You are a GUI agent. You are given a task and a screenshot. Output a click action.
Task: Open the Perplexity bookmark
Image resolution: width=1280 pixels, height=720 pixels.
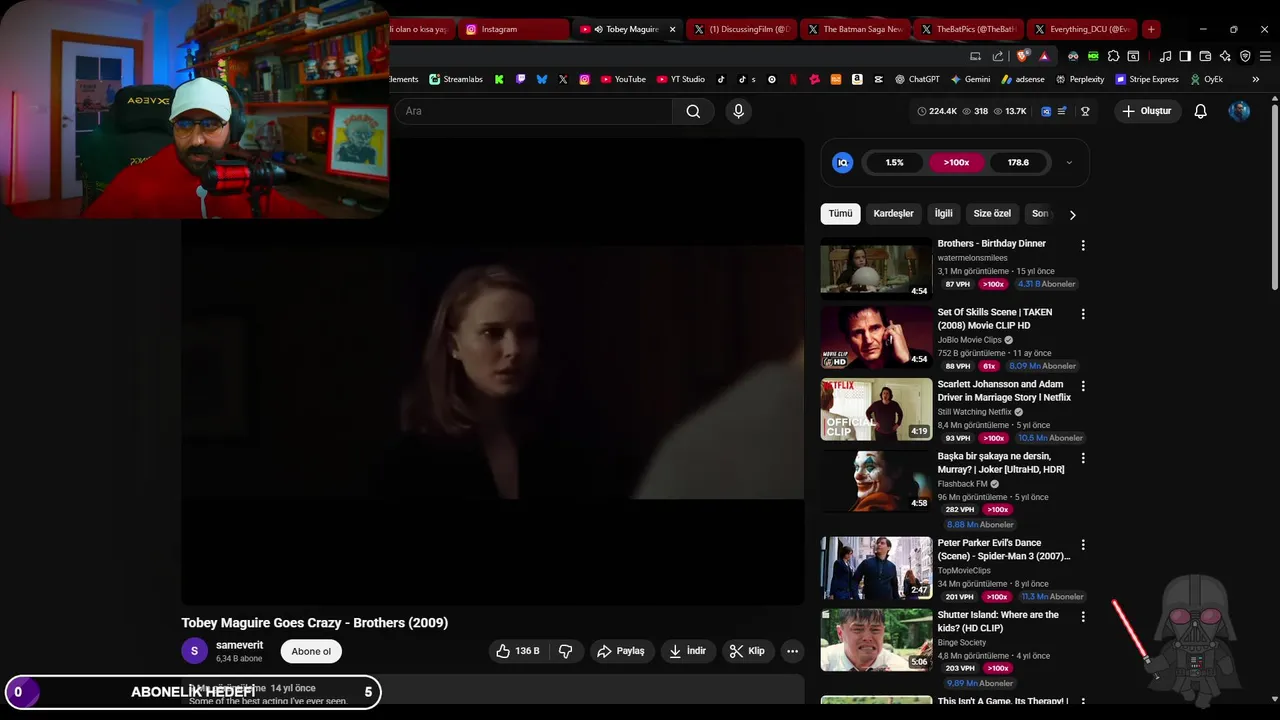pyautogui.click(x=1080, y=79)
